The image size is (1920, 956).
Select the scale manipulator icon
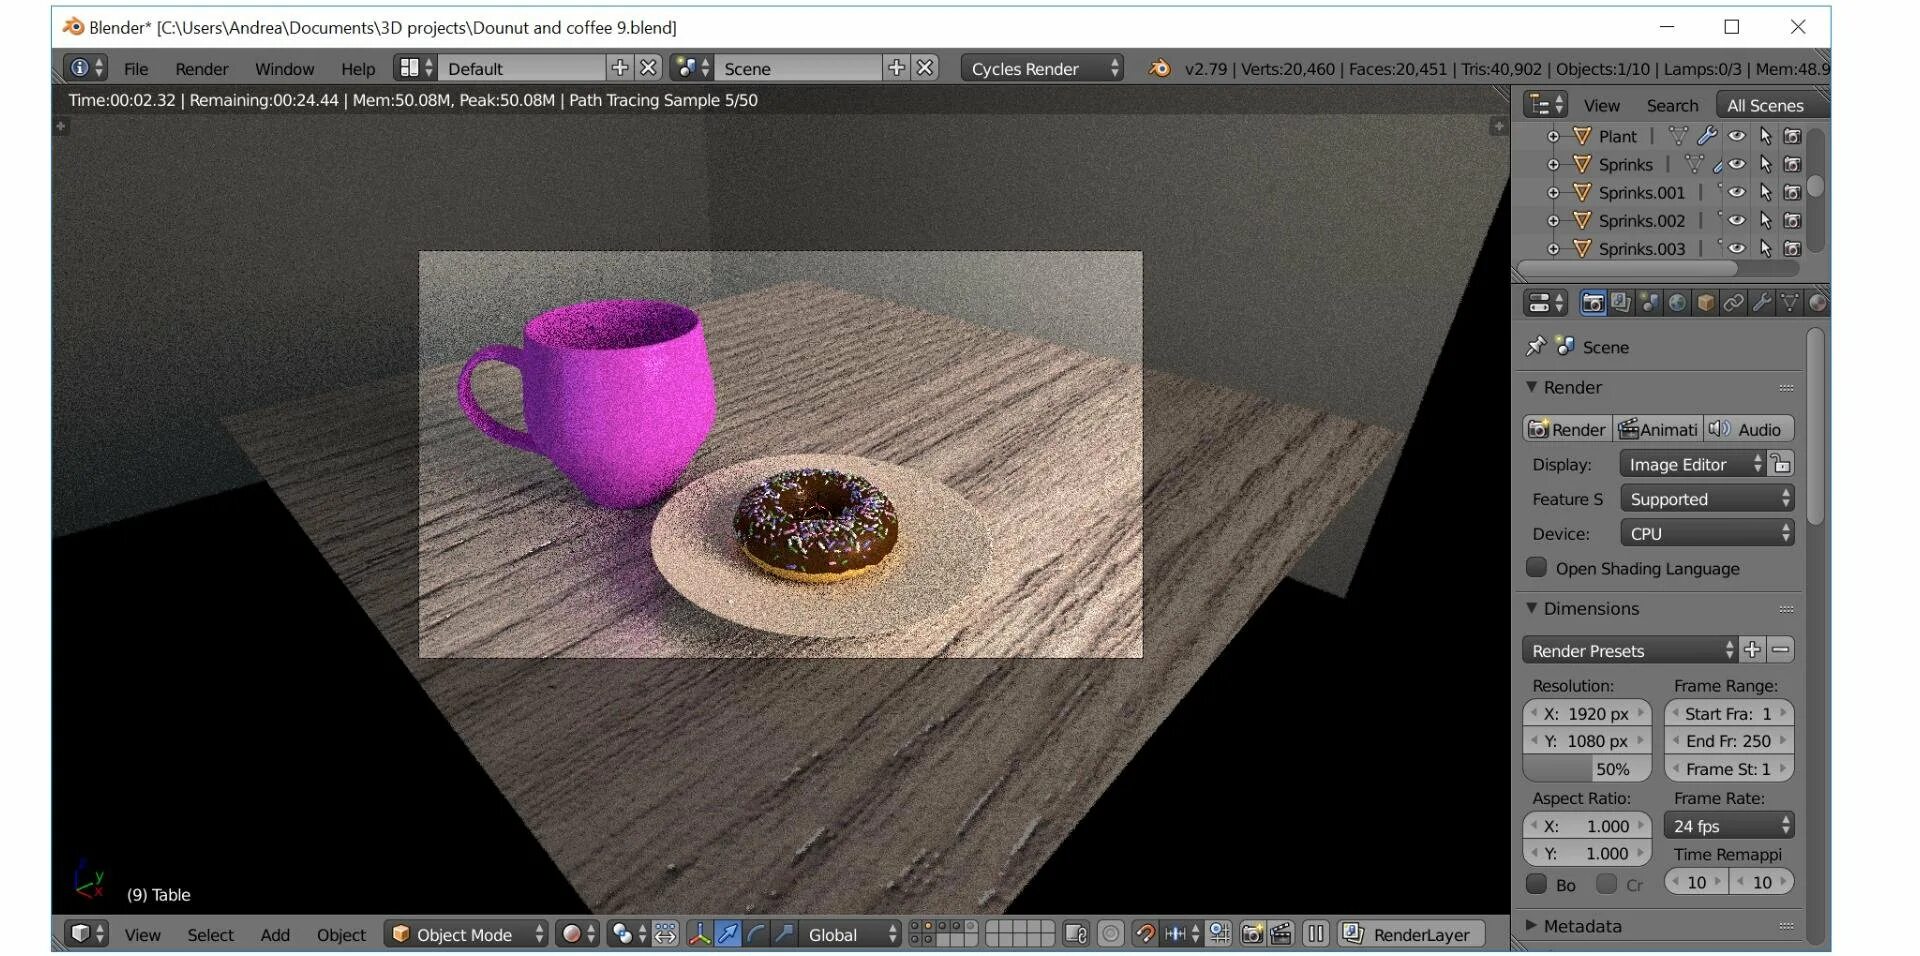pos(784,934)
